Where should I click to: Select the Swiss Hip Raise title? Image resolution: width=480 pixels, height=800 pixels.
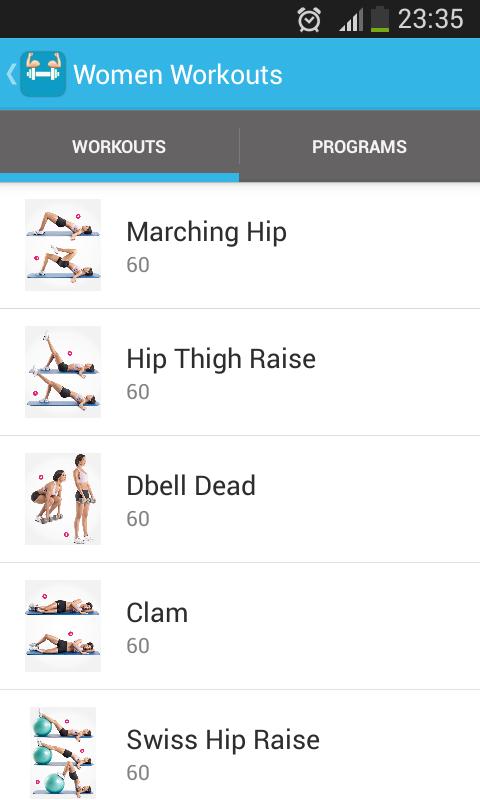[x=223, y=740]
